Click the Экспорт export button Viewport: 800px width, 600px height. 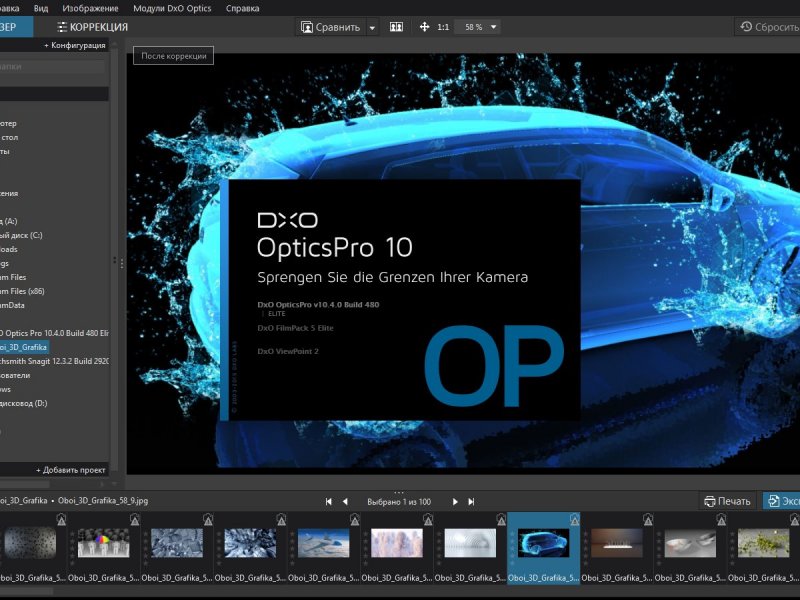click(782, 501)
